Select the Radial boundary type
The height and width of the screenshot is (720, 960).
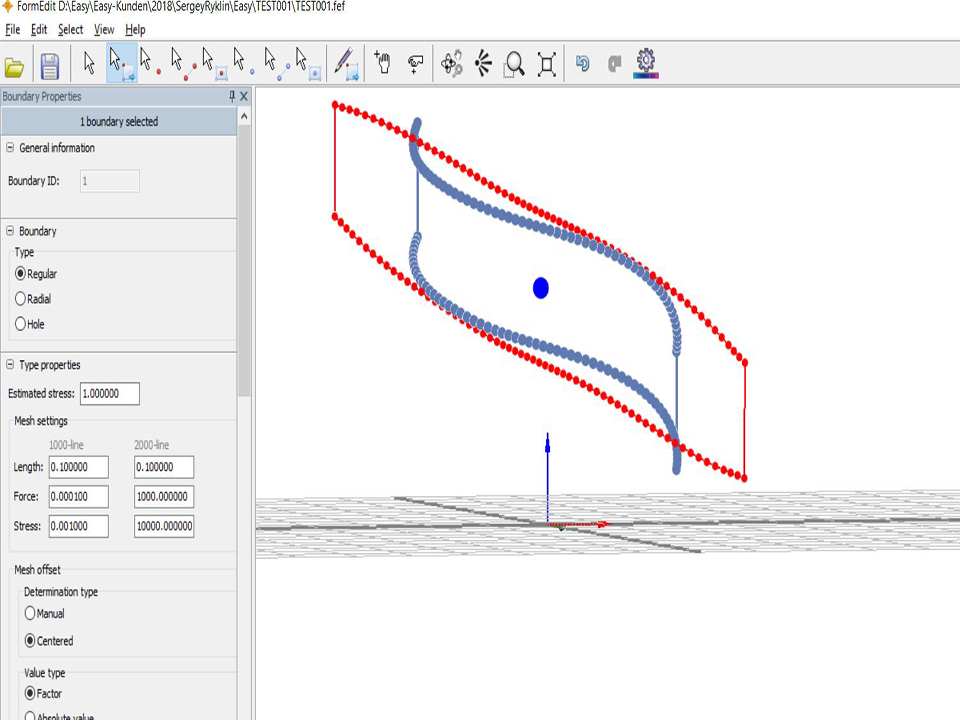(21, 299)
